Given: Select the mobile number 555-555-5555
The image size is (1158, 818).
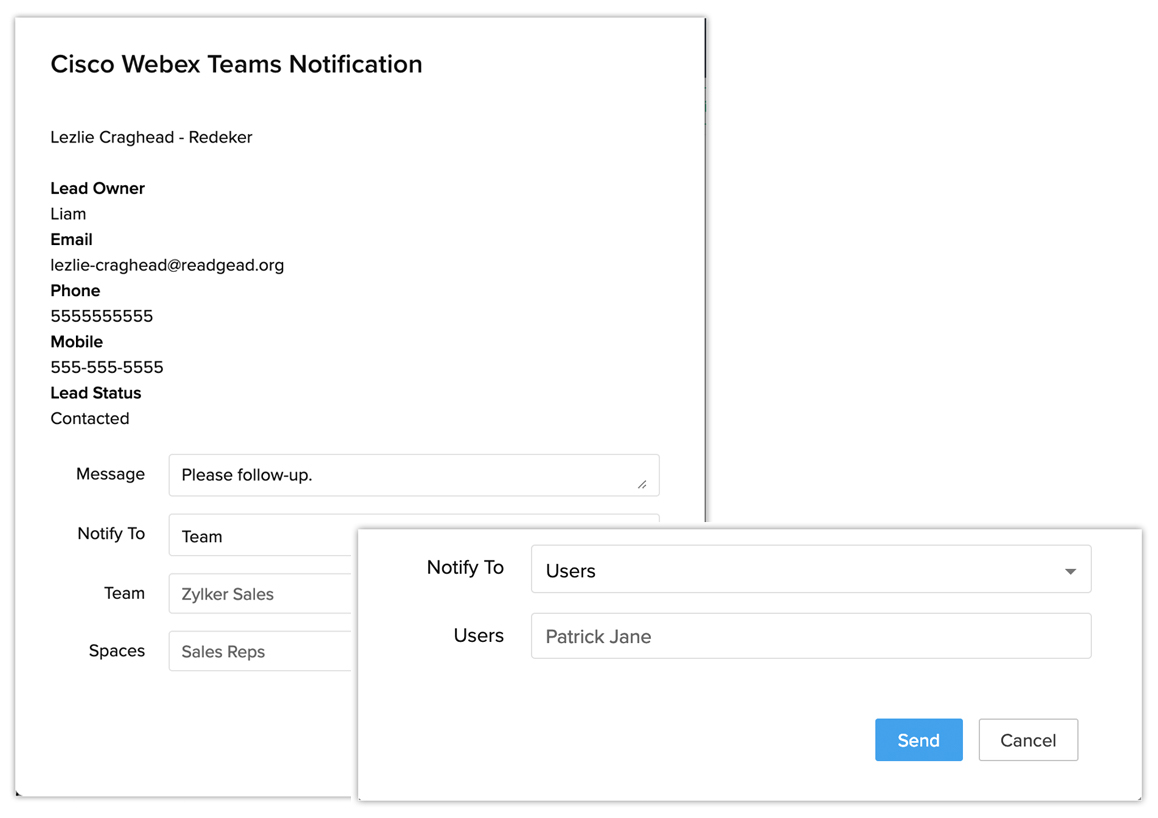Looking at the screenshot, I should (x=107, y=367).
